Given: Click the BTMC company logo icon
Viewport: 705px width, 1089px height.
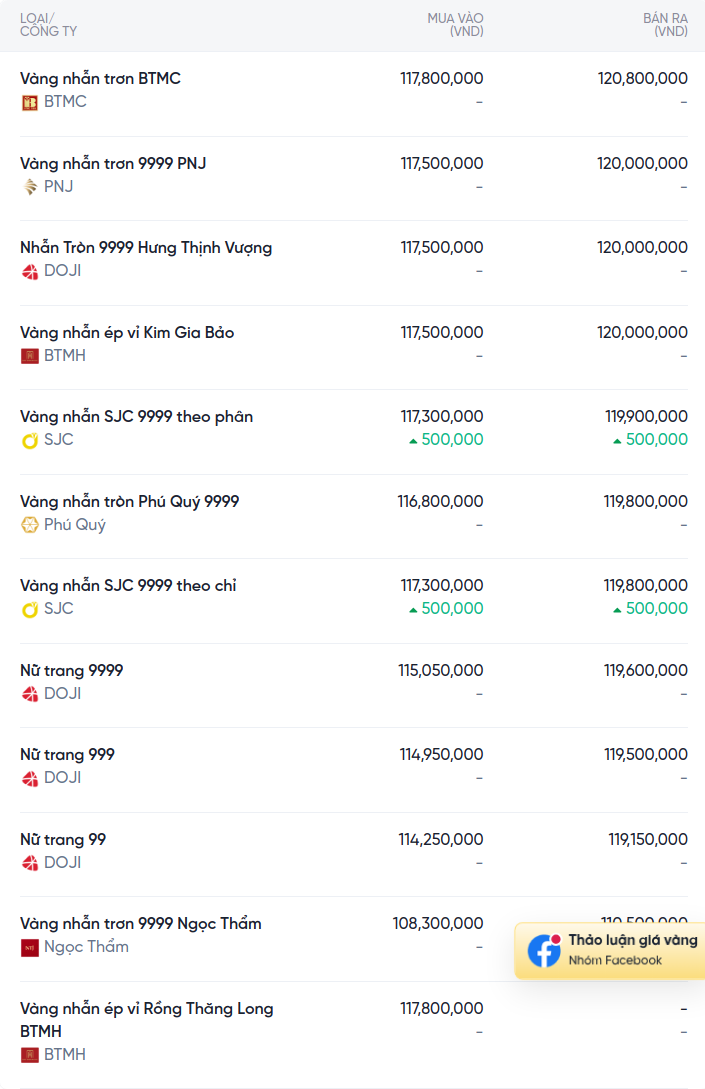Looking at the screenshot, I should (x=30, y=102).
